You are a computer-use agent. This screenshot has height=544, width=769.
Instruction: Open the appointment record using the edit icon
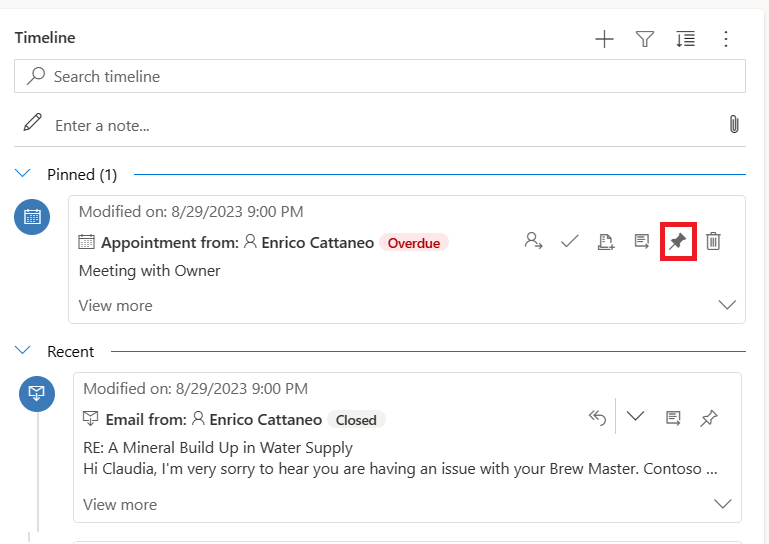coord(641,241)
